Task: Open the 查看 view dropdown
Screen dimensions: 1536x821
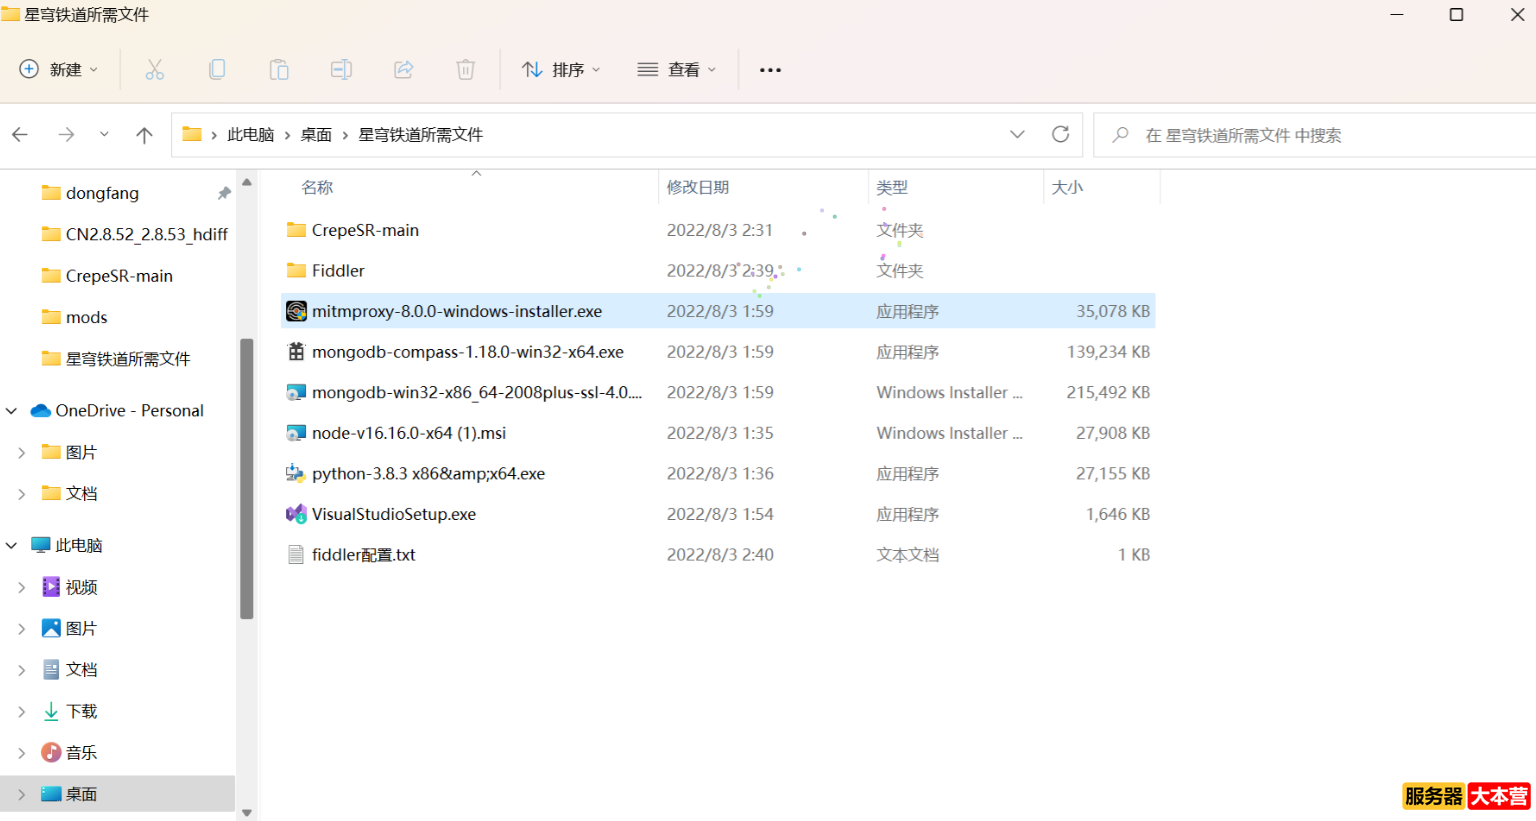Action: coord(677,69)
